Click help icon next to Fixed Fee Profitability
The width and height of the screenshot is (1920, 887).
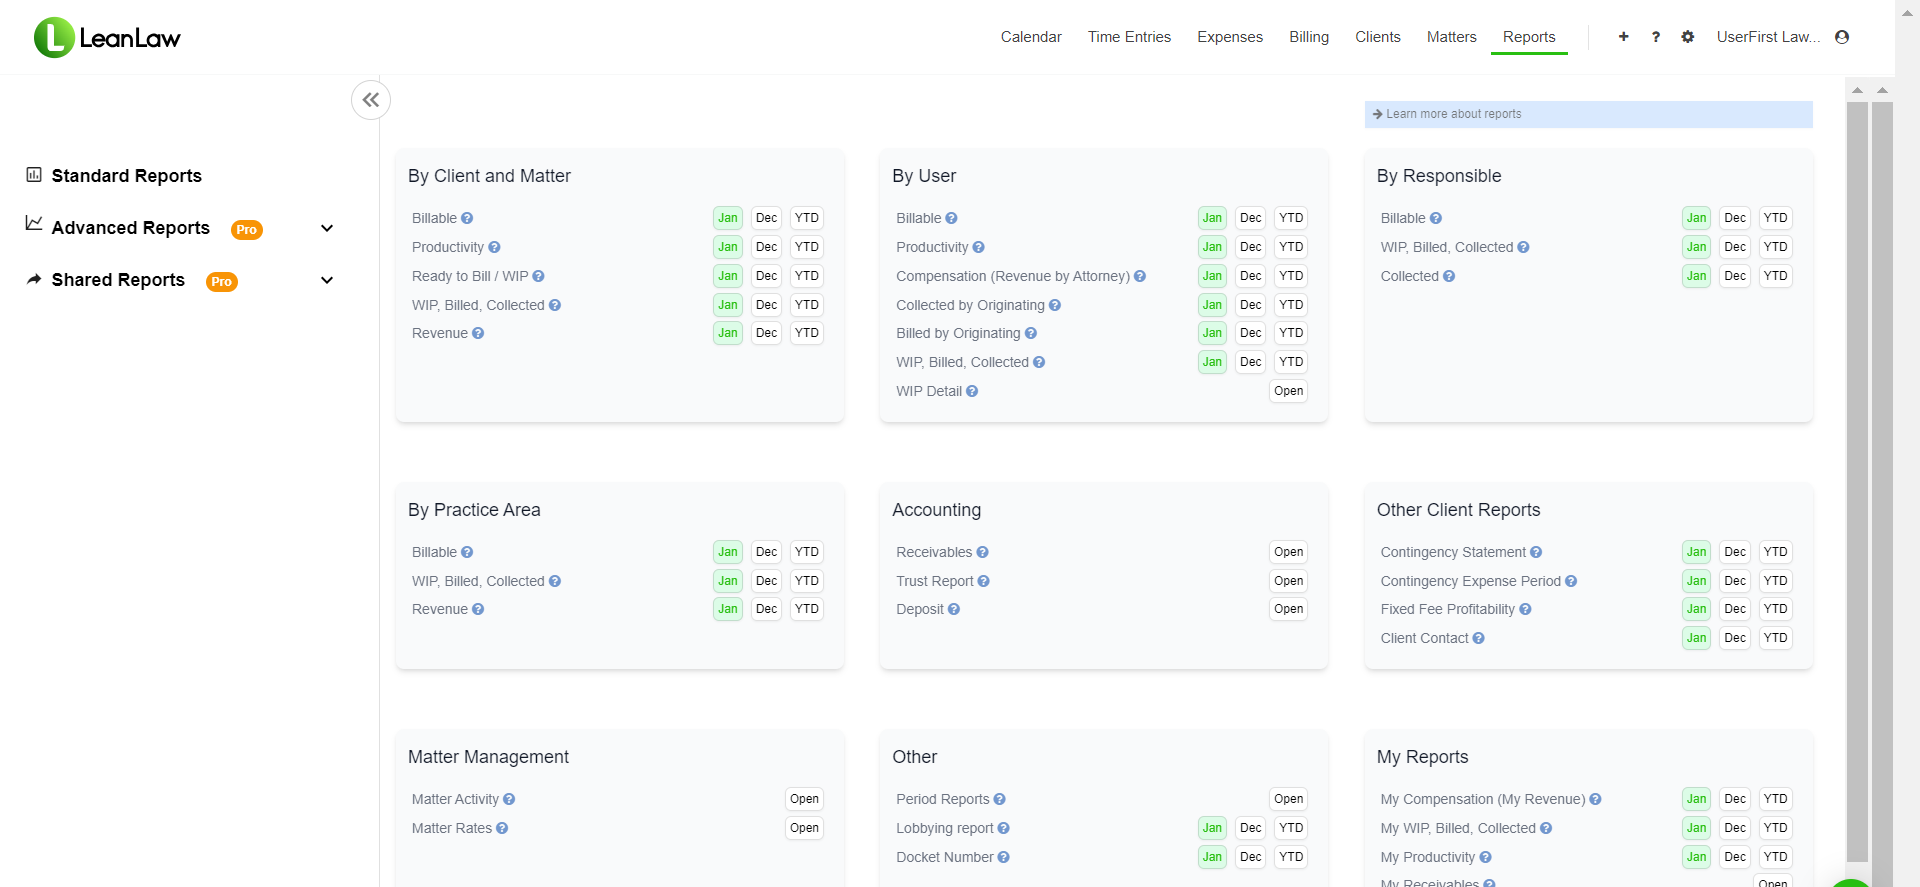point(1525,609)
